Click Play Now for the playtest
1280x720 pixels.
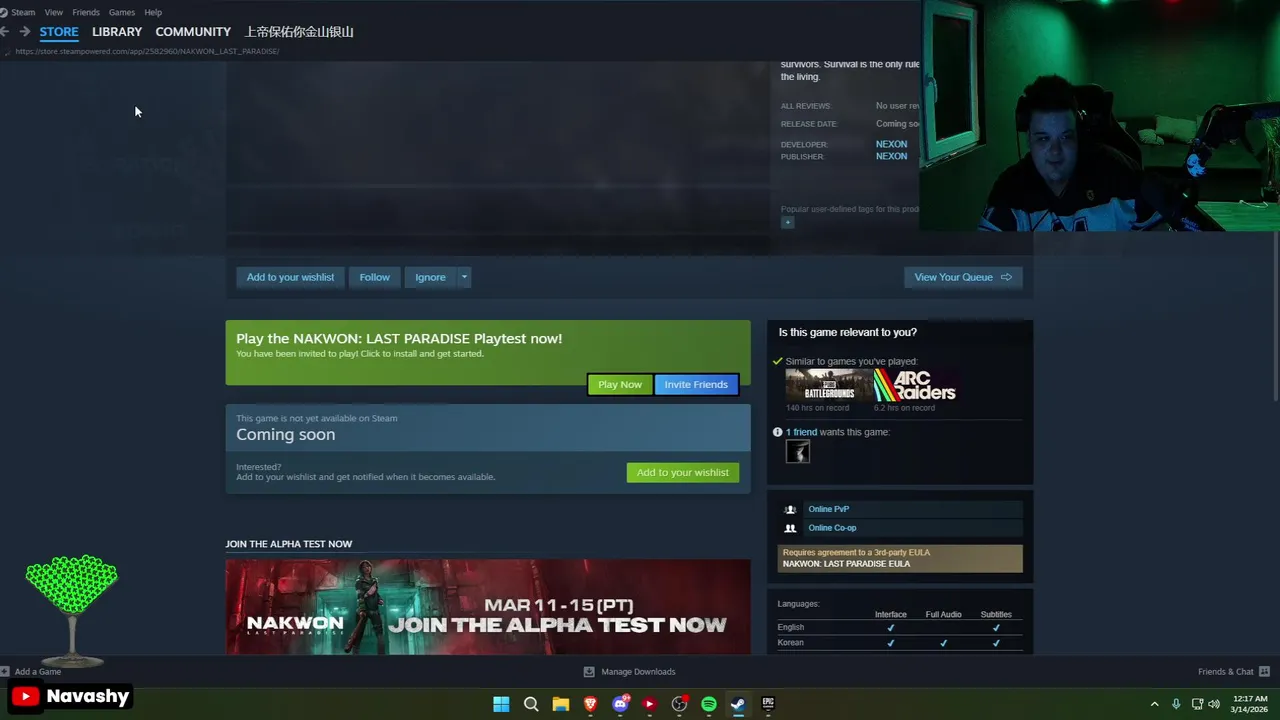coord(620,384)
